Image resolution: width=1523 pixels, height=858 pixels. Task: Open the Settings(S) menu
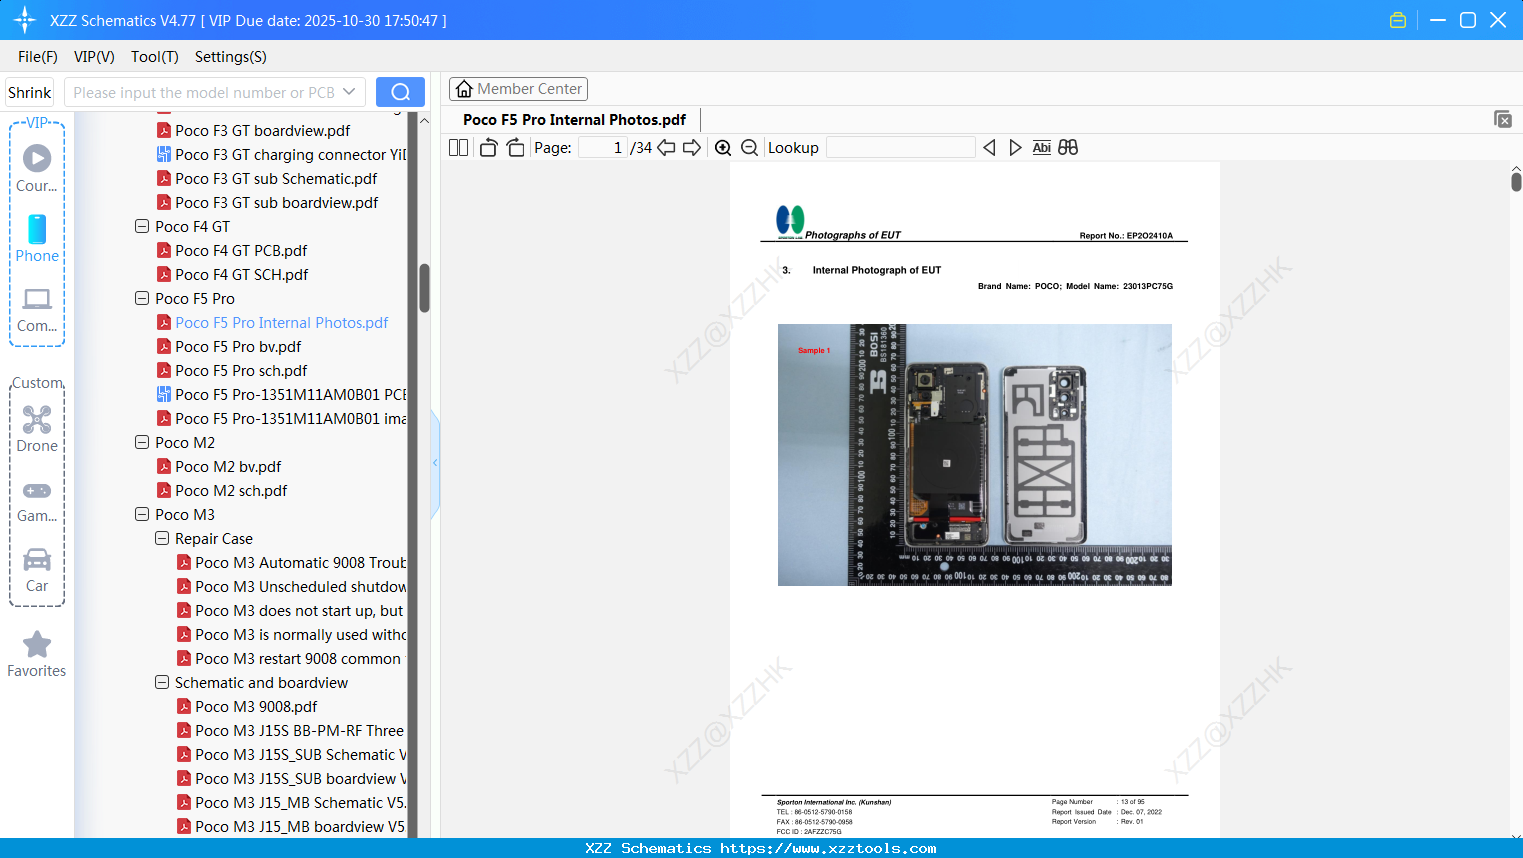231,57
